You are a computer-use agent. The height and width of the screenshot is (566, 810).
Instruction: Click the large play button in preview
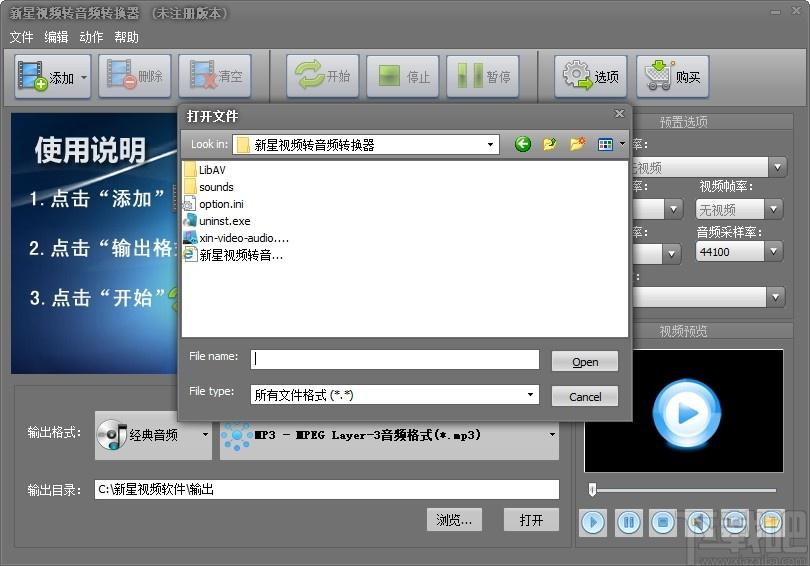(x=686, y=413)
